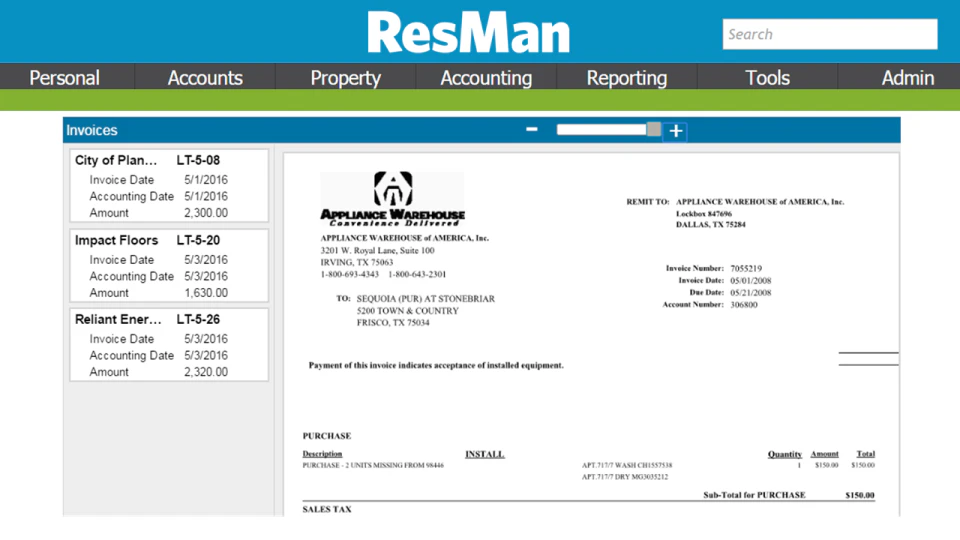Click in the Search field
Image resolution: width=960 pixels, height=540 pixels.
(x=830, y=34)
